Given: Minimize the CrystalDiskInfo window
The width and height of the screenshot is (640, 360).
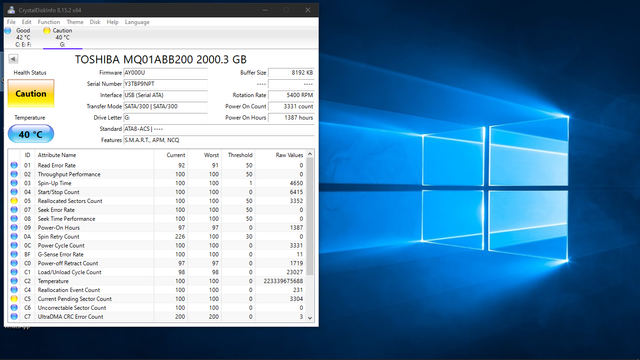Looking at the screenshot, I should [265, 10].
